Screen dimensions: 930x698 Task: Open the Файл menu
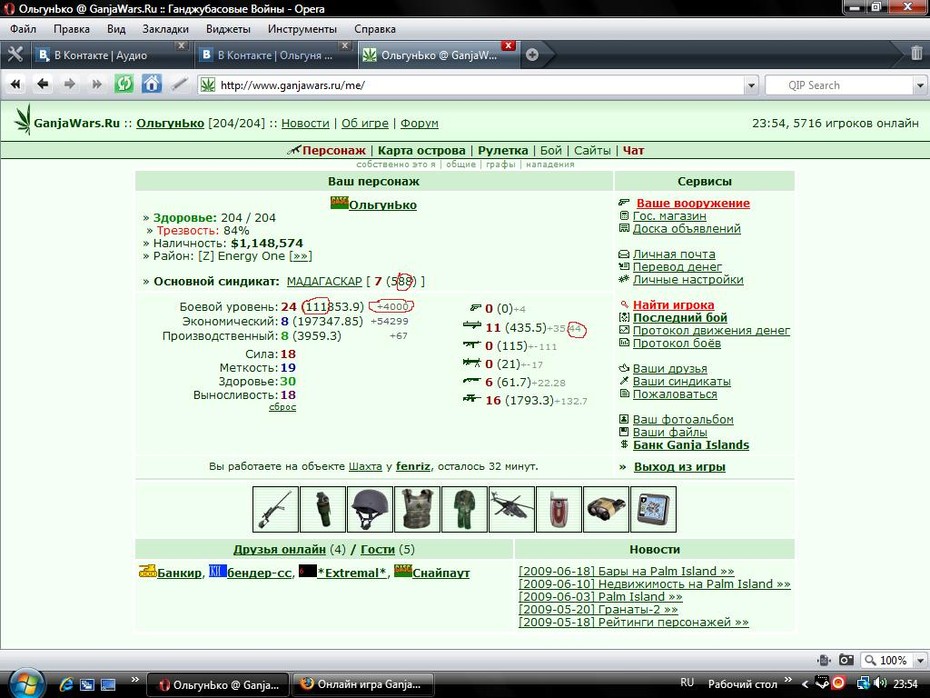pos(23,28)
